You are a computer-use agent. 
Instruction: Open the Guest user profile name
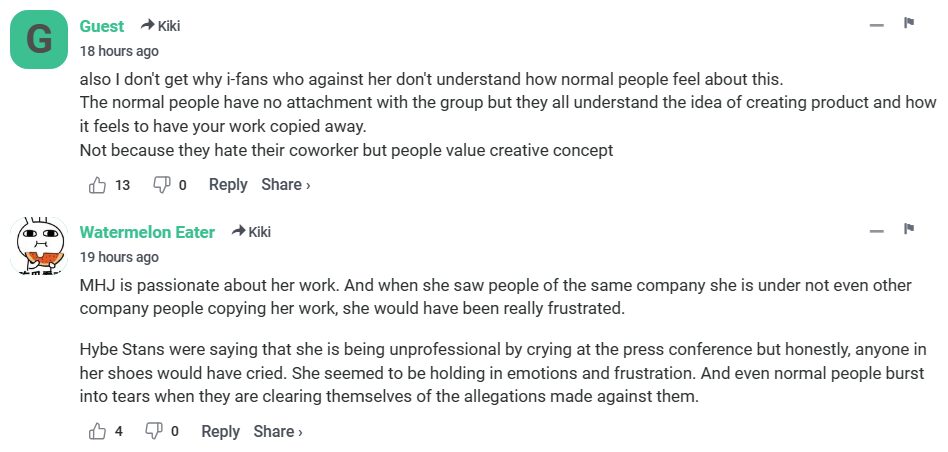point(102,26)
